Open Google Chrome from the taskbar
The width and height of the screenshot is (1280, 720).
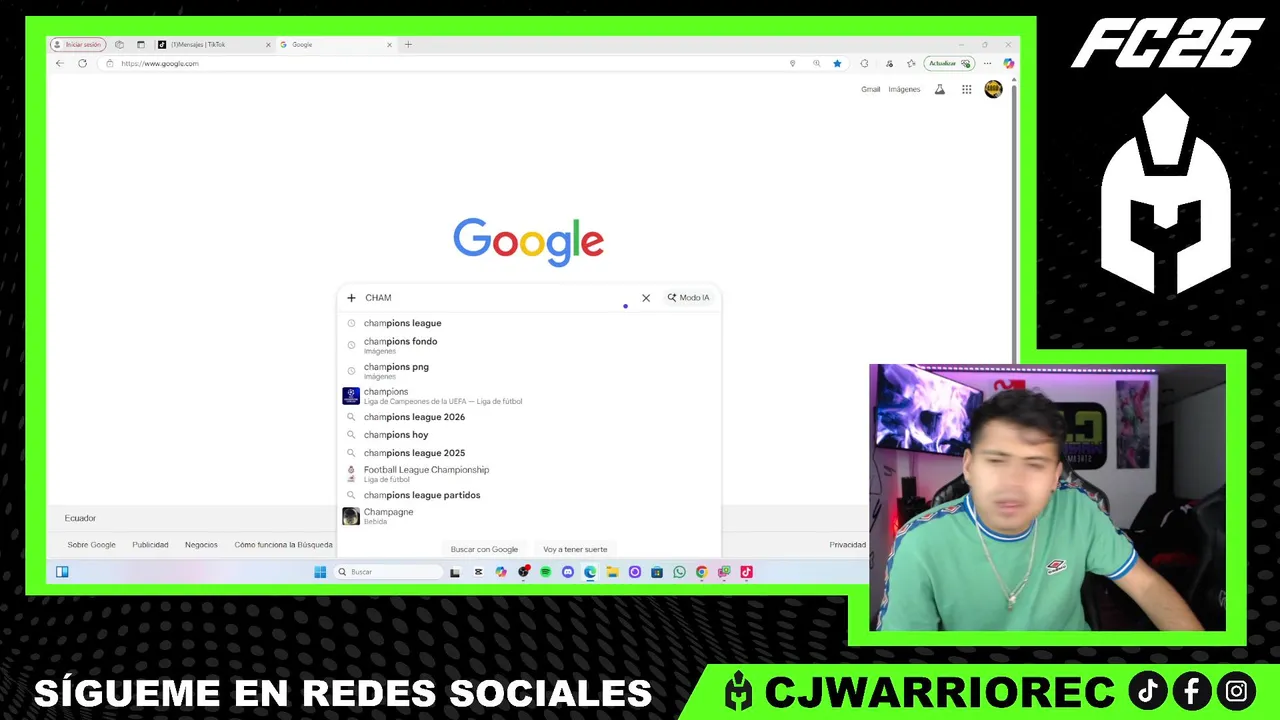pyautogui.click(x=701, y=572)
